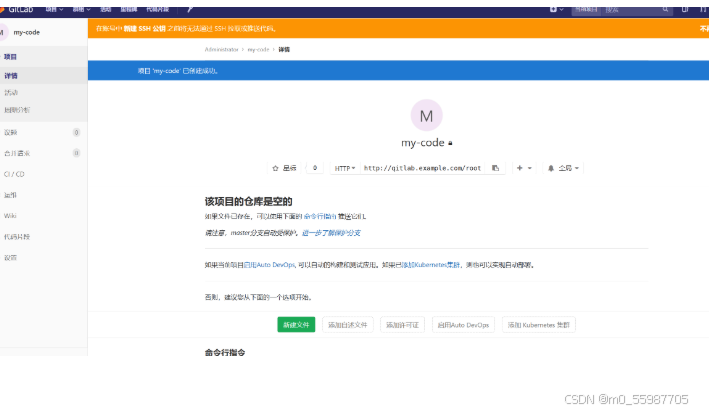The height and width of the screenshot is (412, 709).
Task: Click the star count 0 badge
Action: [315, 168]
